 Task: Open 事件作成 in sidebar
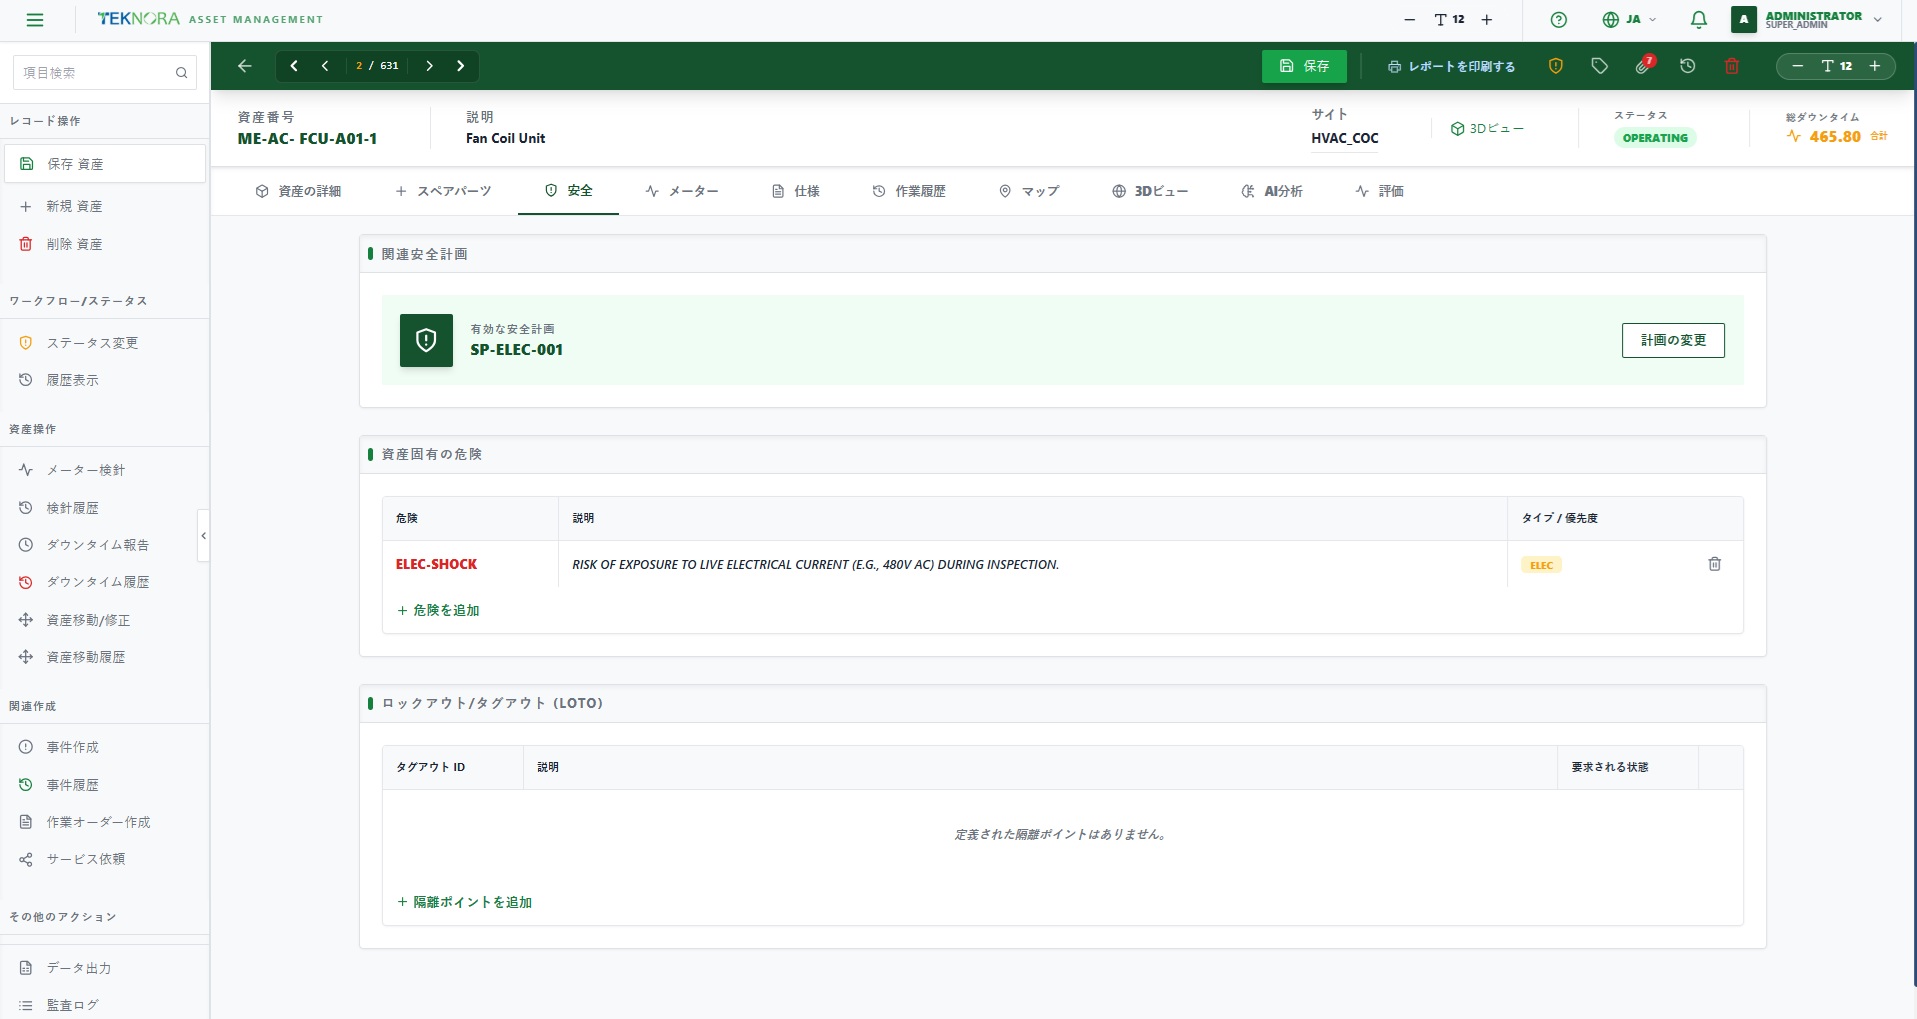coord(104,747)
